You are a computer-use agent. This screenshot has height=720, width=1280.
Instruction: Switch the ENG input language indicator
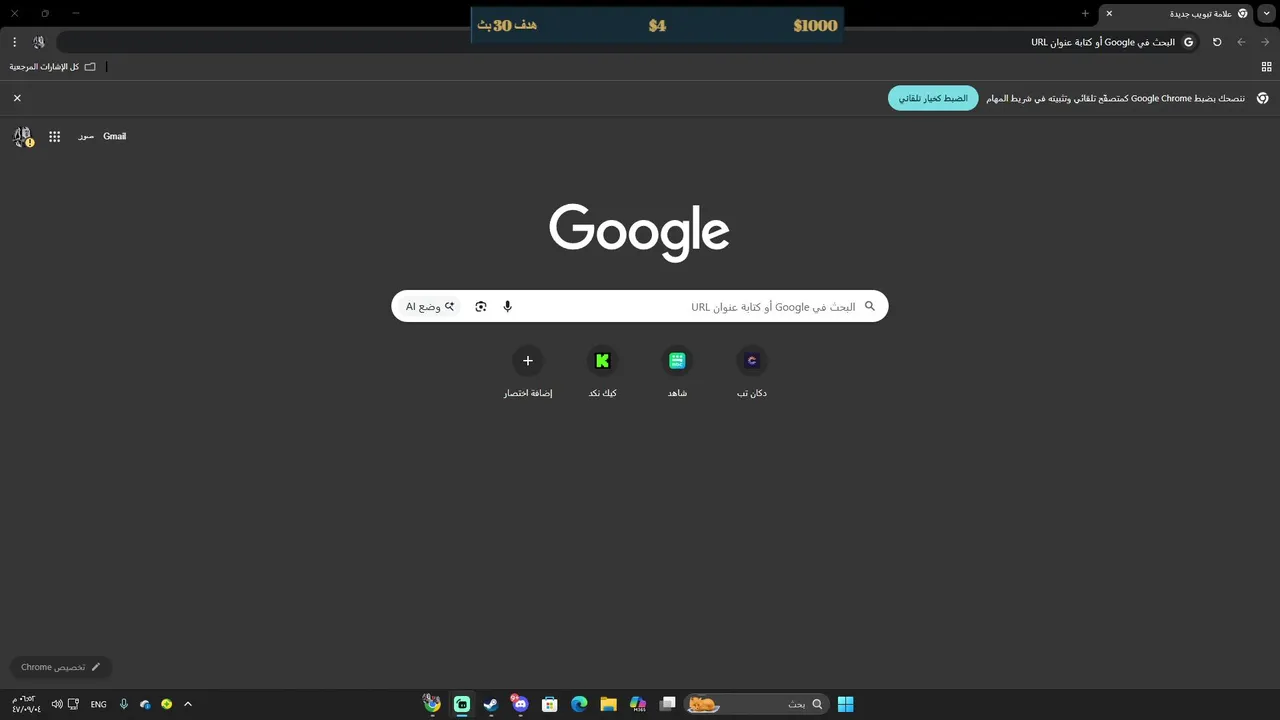(x=98, y=704)
